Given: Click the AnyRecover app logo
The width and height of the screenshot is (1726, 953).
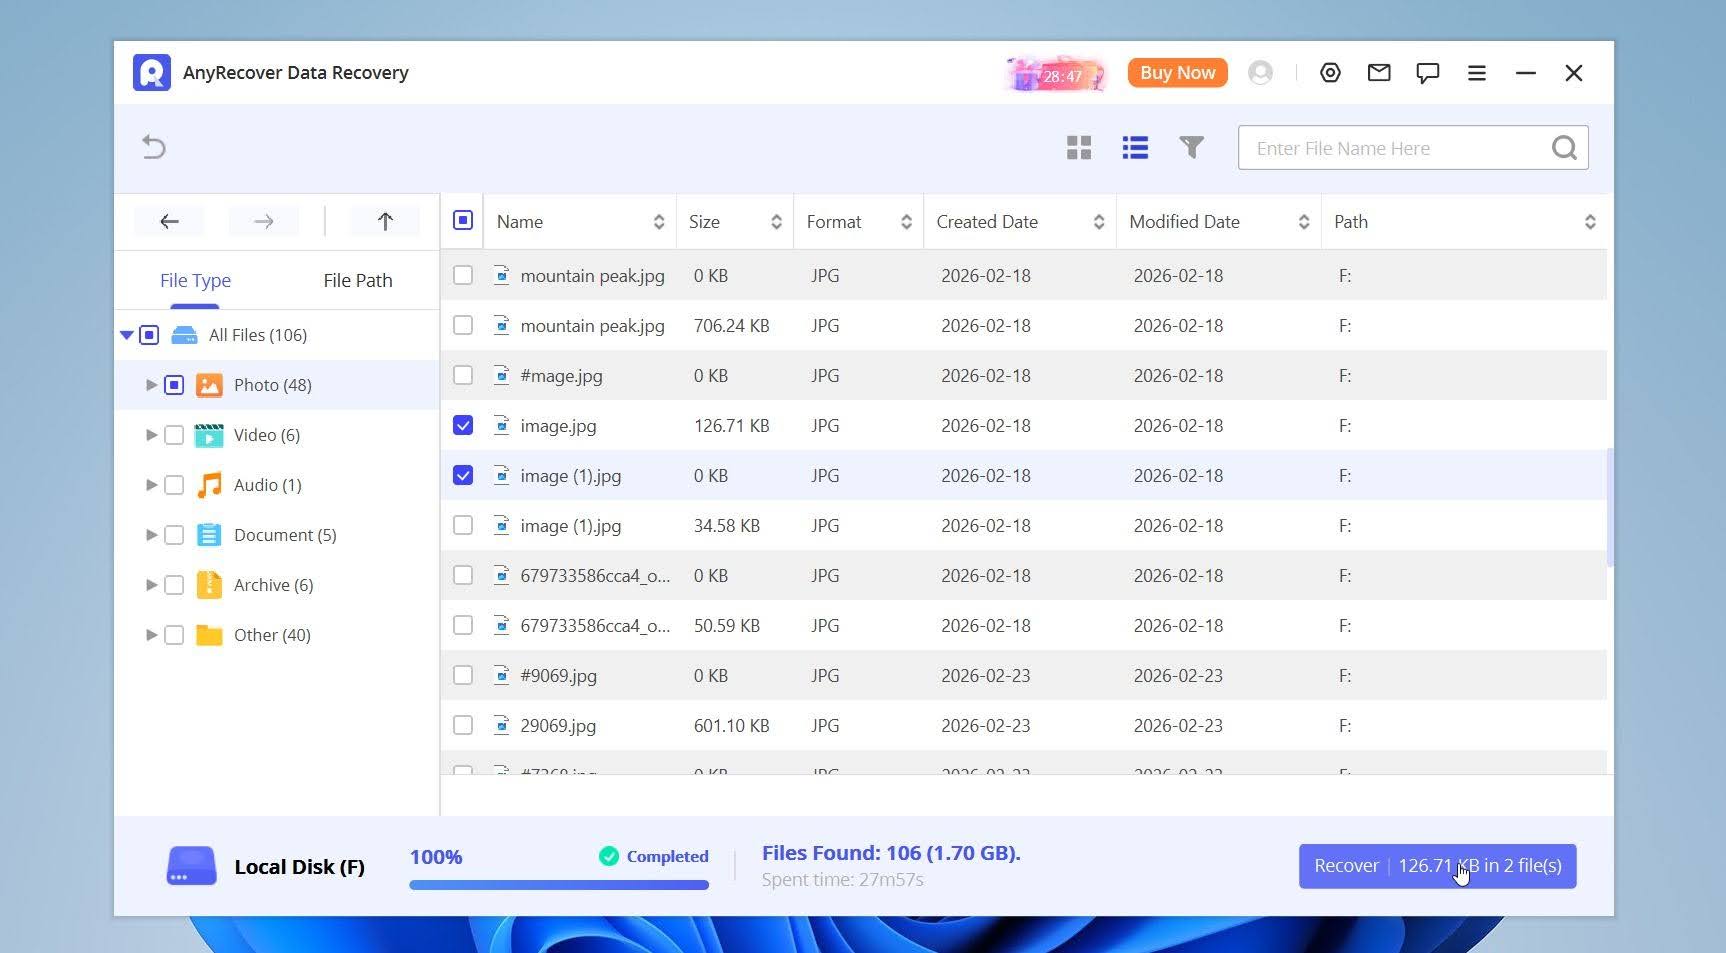Looking at the screenshot, I should point(152,72).
